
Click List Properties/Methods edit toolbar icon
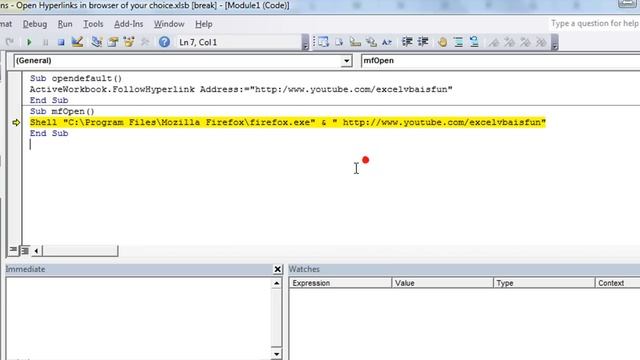coord(323,42)
